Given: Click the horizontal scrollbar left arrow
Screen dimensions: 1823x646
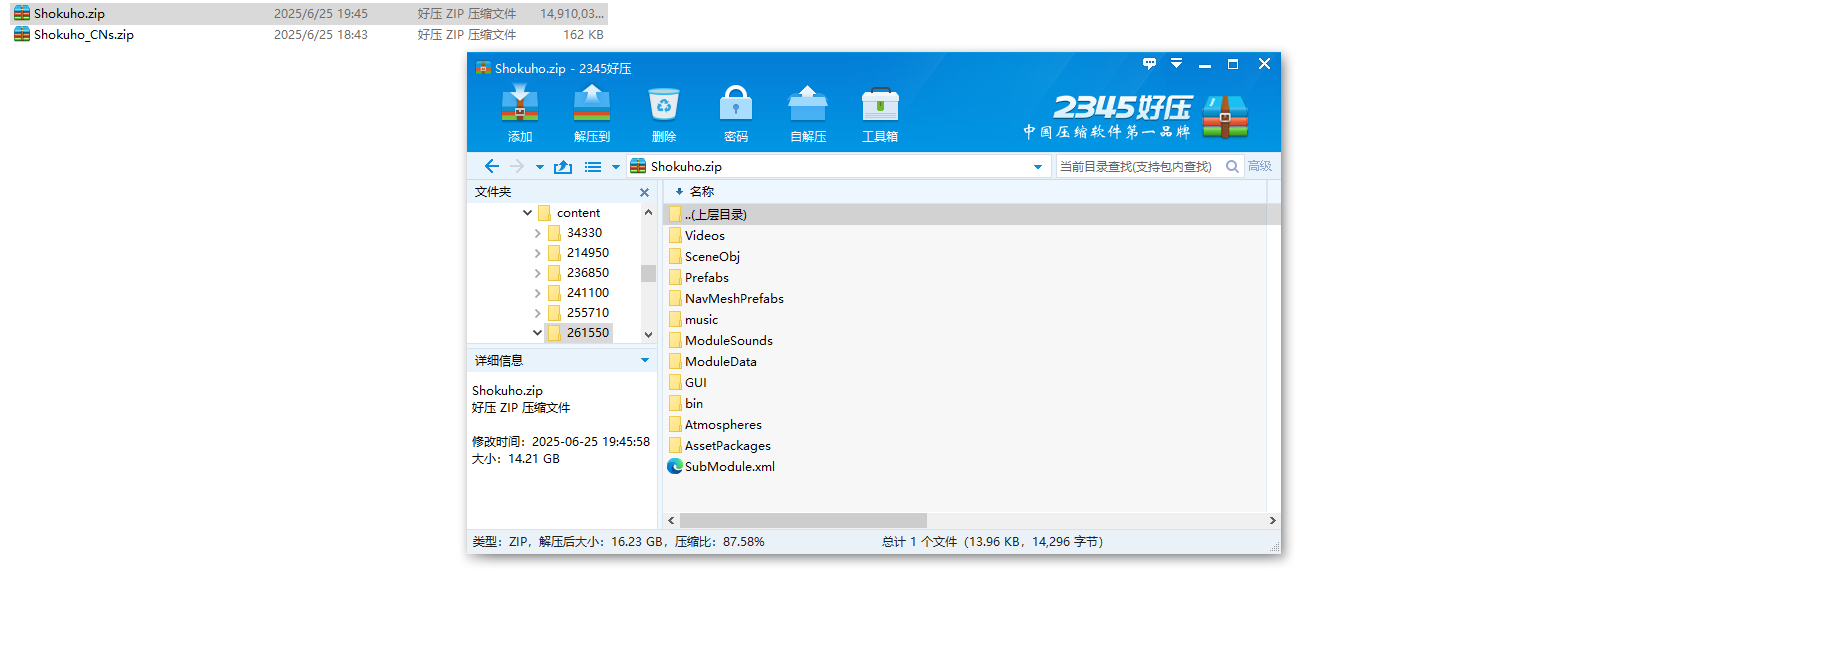Looking at the screenshot, I should point(671,520).
